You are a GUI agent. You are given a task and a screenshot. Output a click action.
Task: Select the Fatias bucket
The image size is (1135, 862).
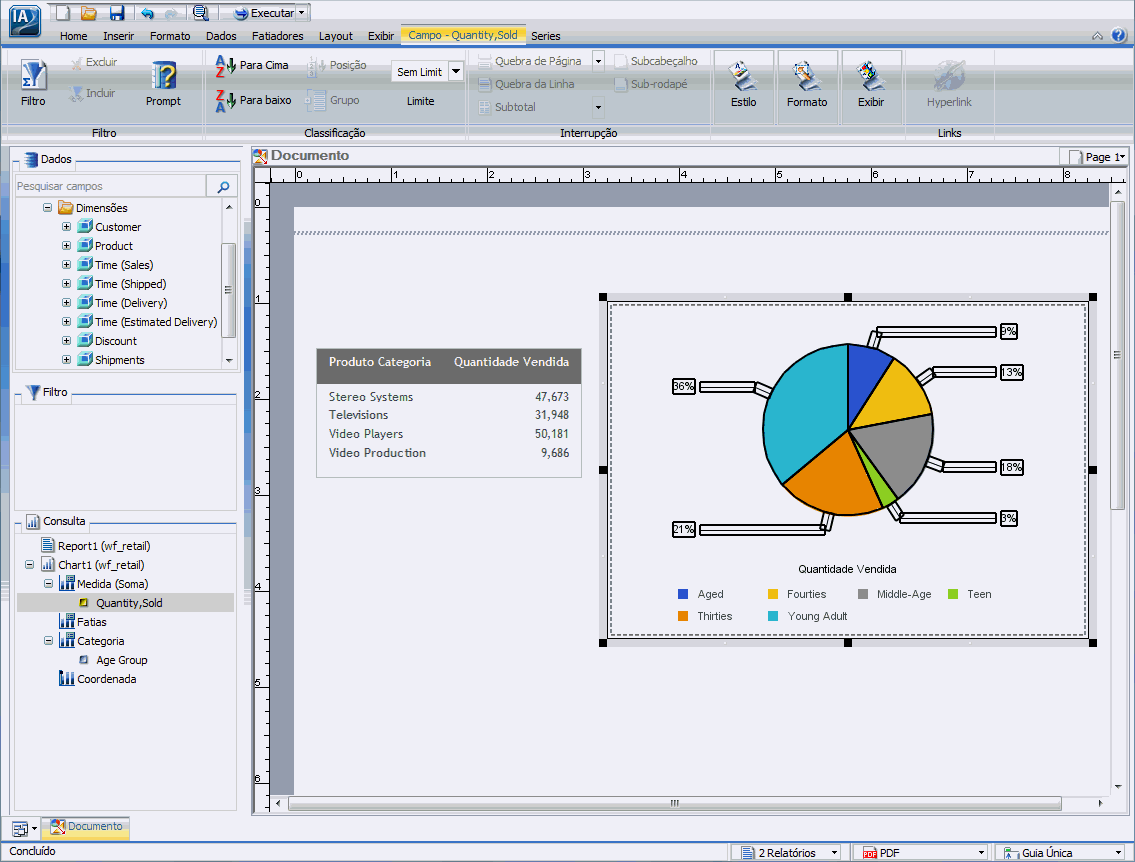pyautogui.click(x=91, y=622)
